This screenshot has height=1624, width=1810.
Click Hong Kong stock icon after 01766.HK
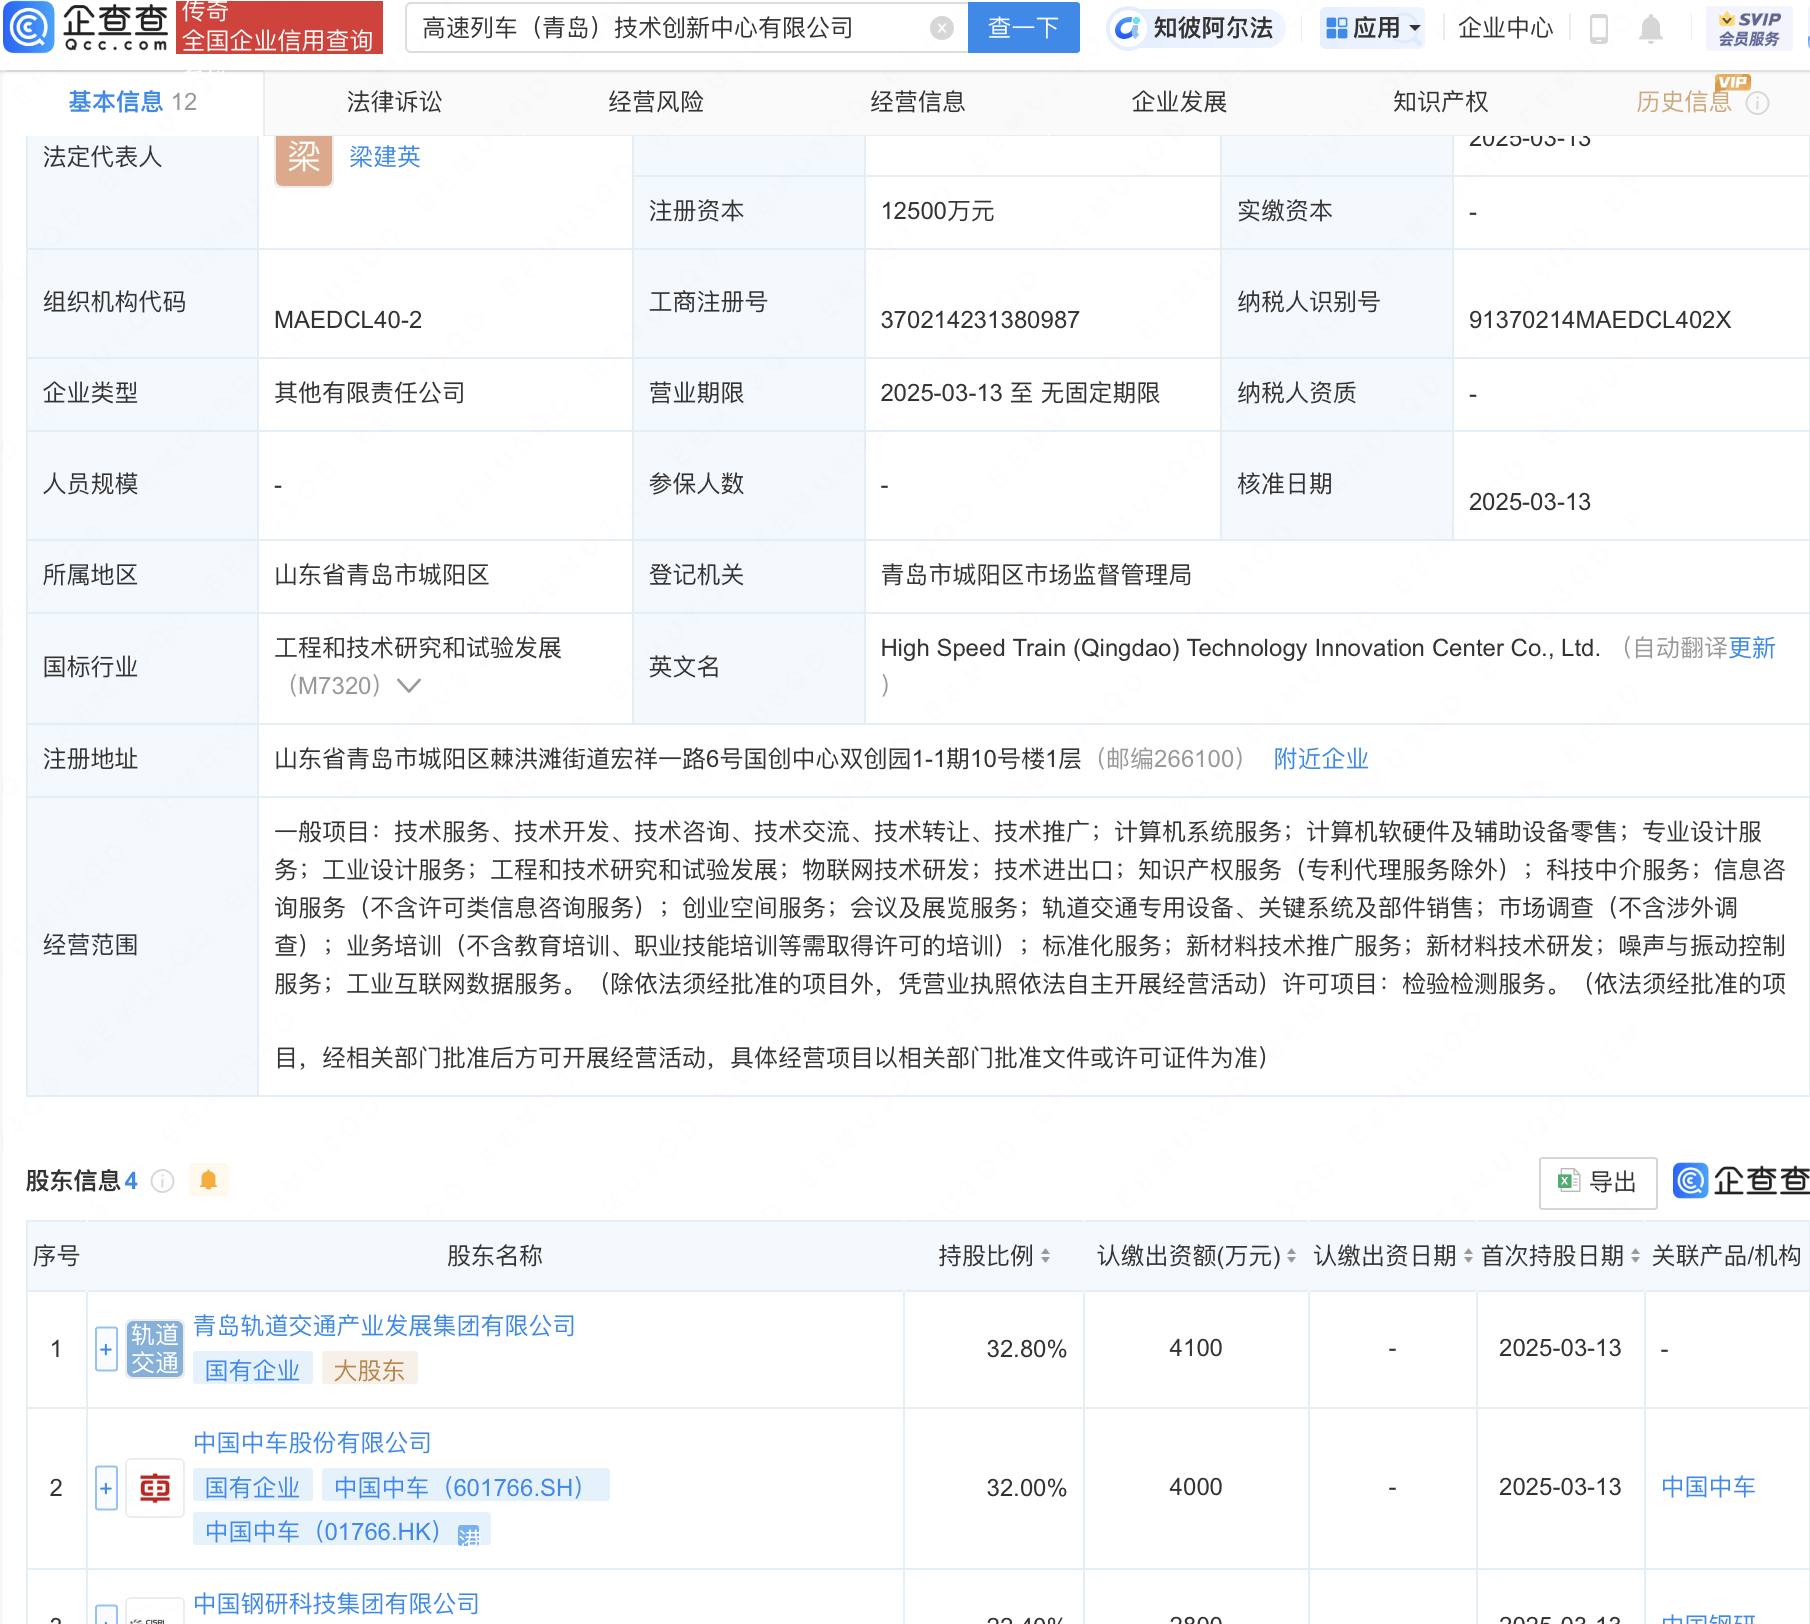tap(468, 1535)
